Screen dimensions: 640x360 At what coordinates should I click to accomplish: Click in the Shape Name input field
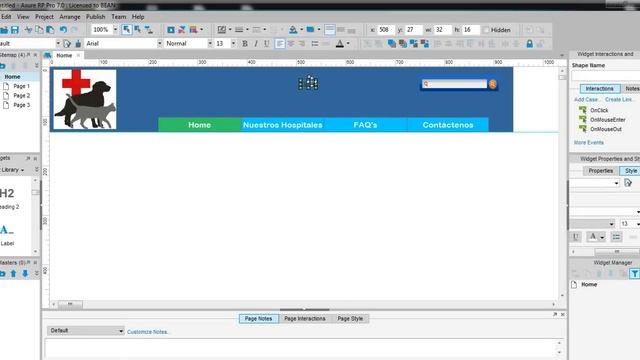[606, 76]
